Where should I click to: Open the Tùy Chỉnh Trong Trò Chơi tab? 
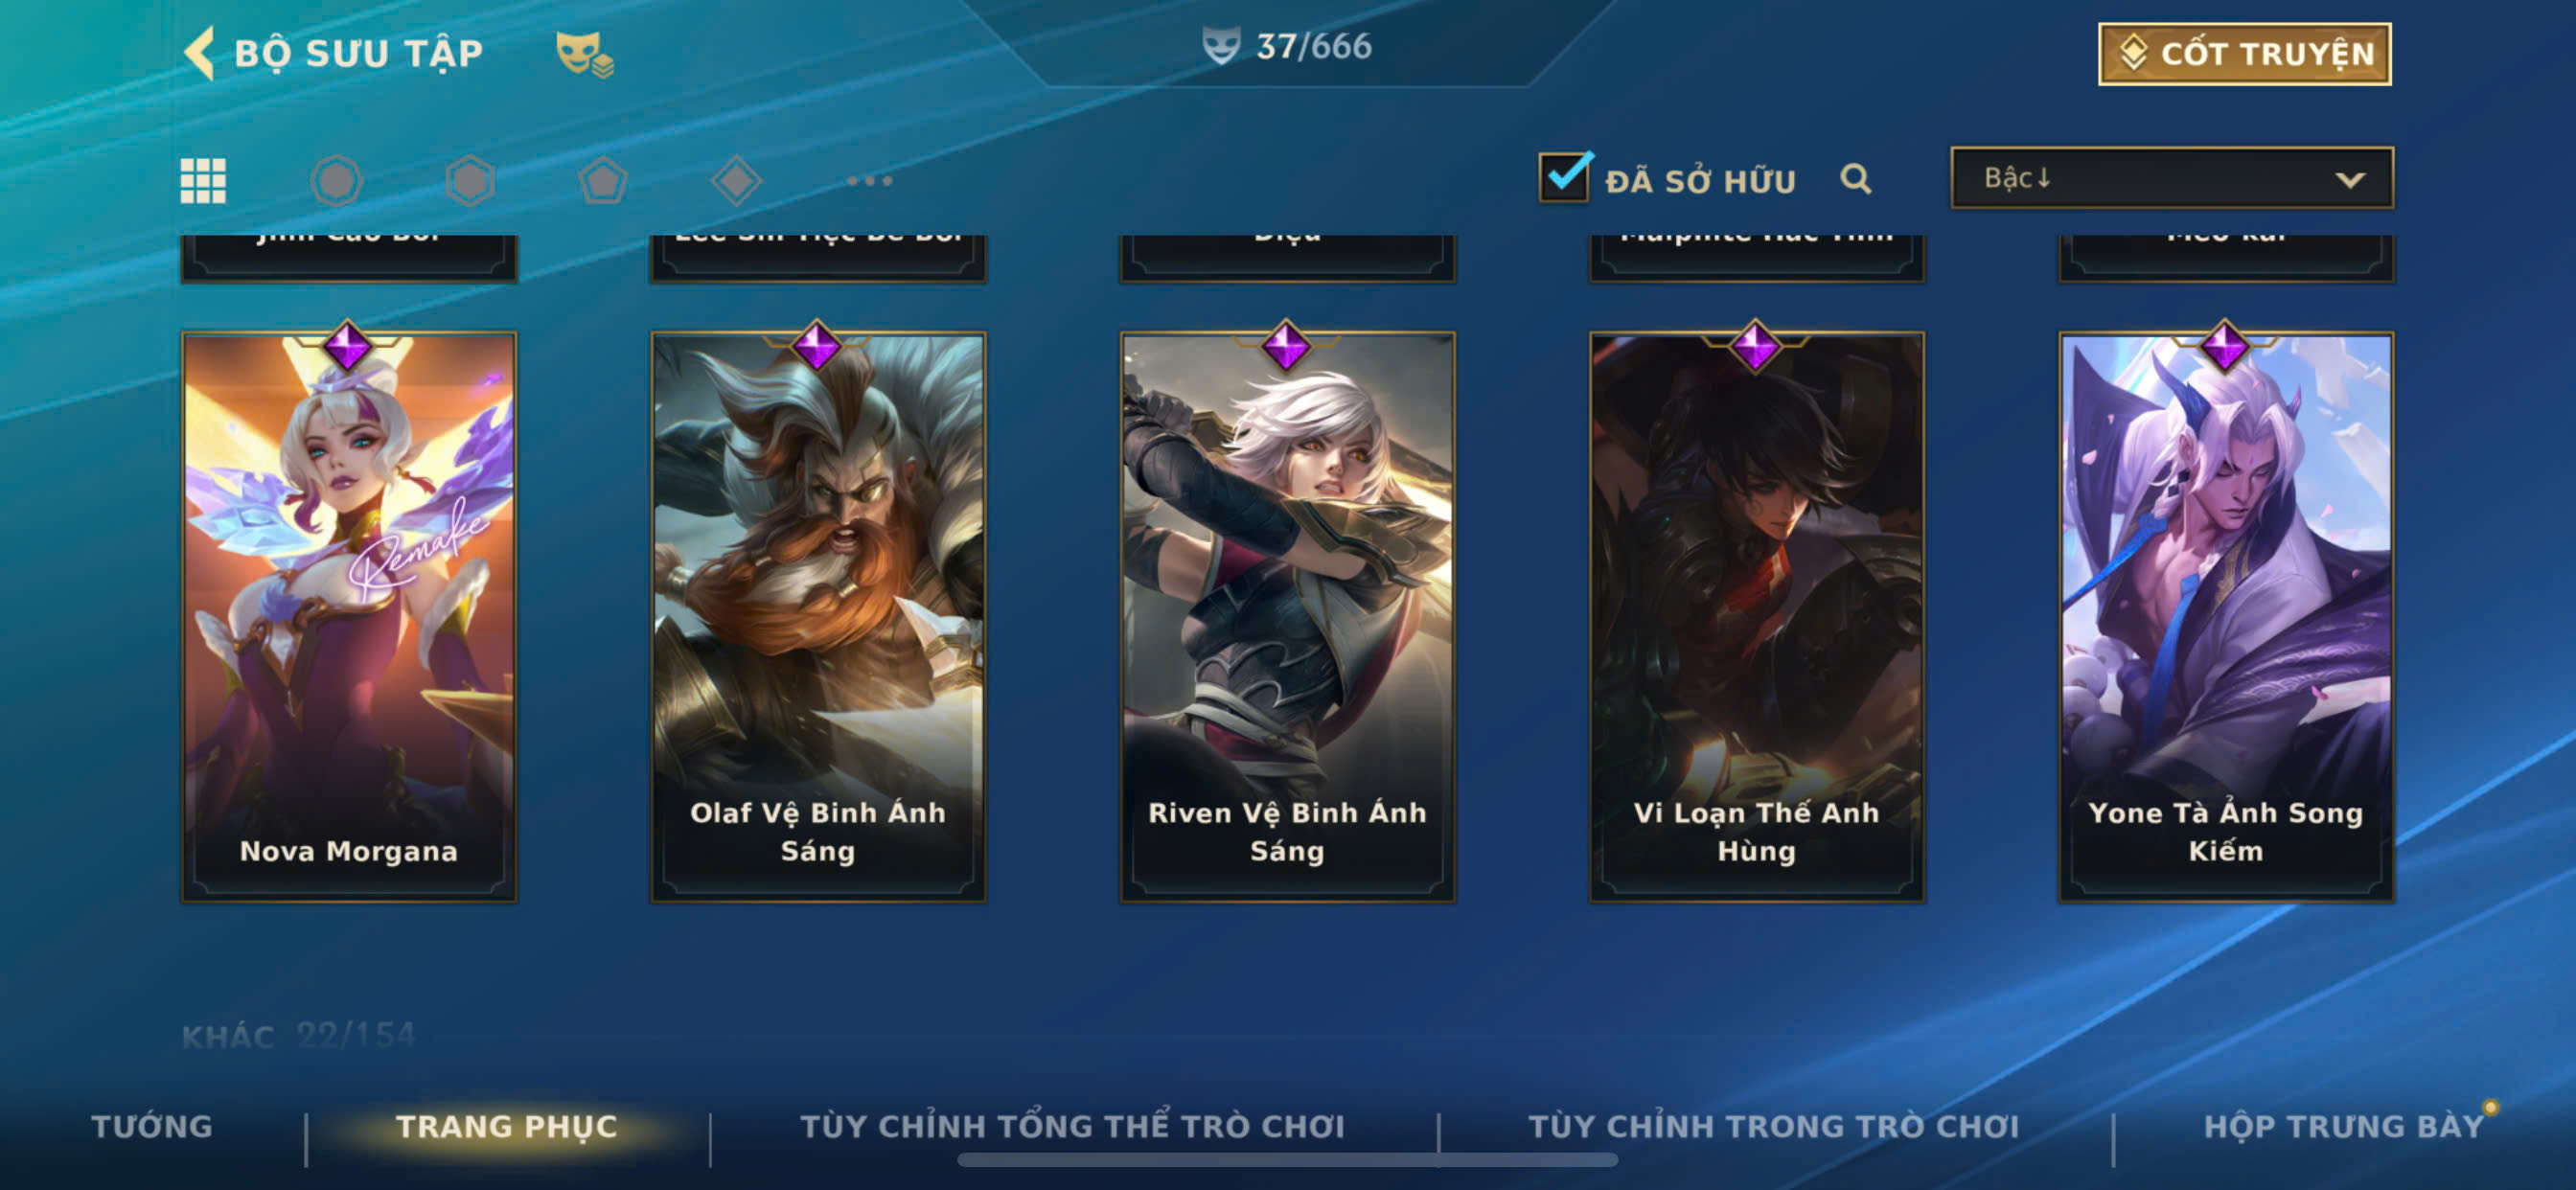point(1774,1127)
